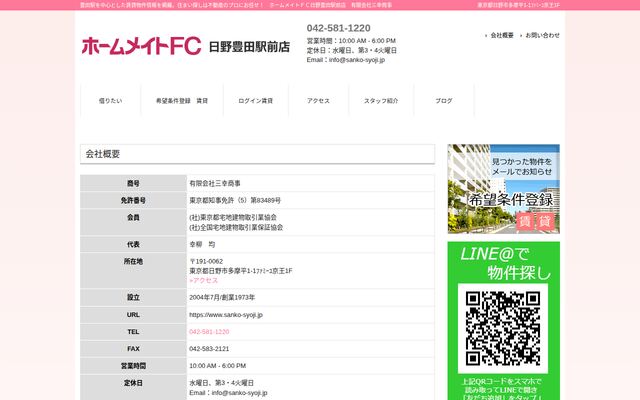Open the アクセス navigation item

pos(318,101)
